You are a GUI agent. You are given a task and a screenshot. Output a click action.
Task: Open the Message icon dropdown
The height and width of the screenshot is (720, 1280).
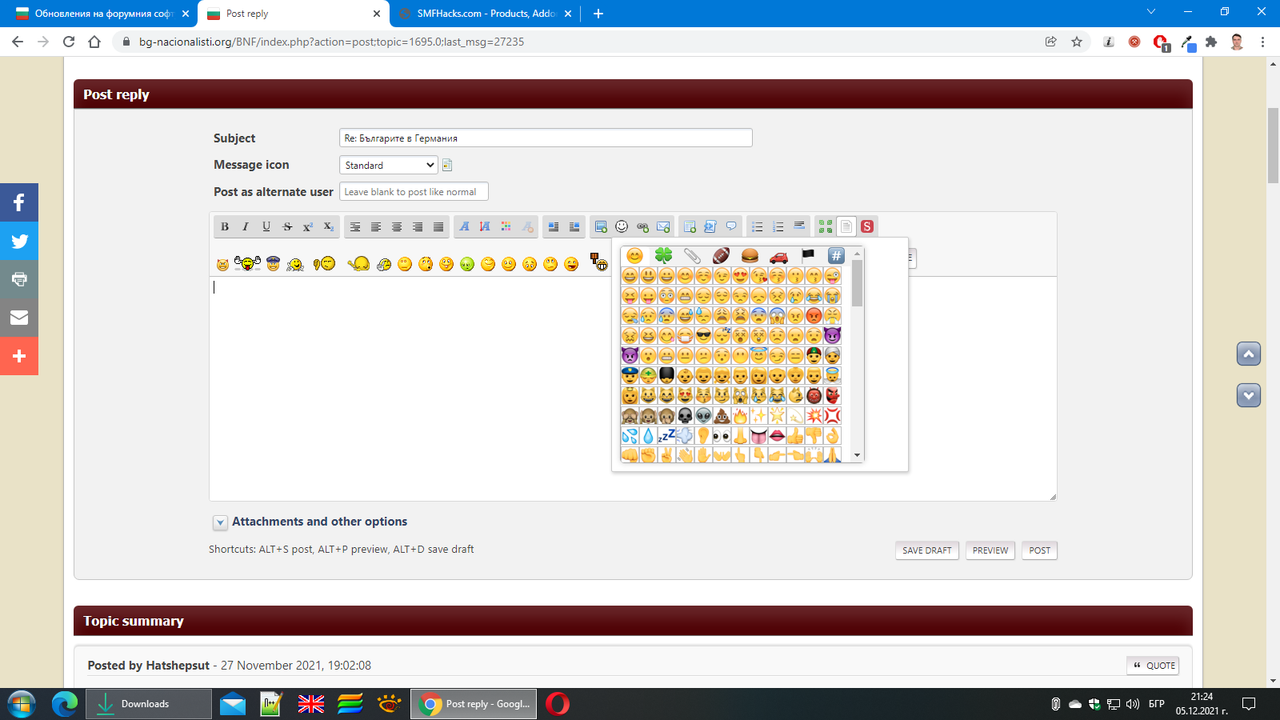(x=389, y=165)
